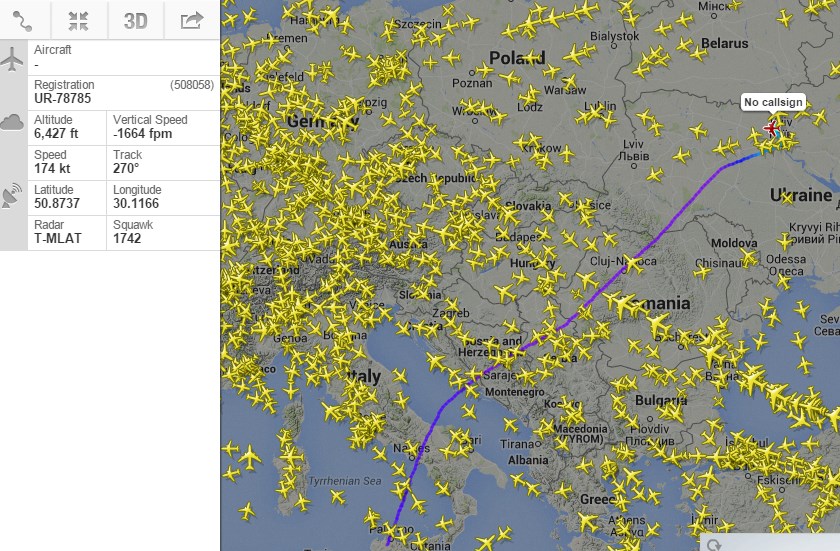Select the red highlighted aircraft near Kyiv

771,128
